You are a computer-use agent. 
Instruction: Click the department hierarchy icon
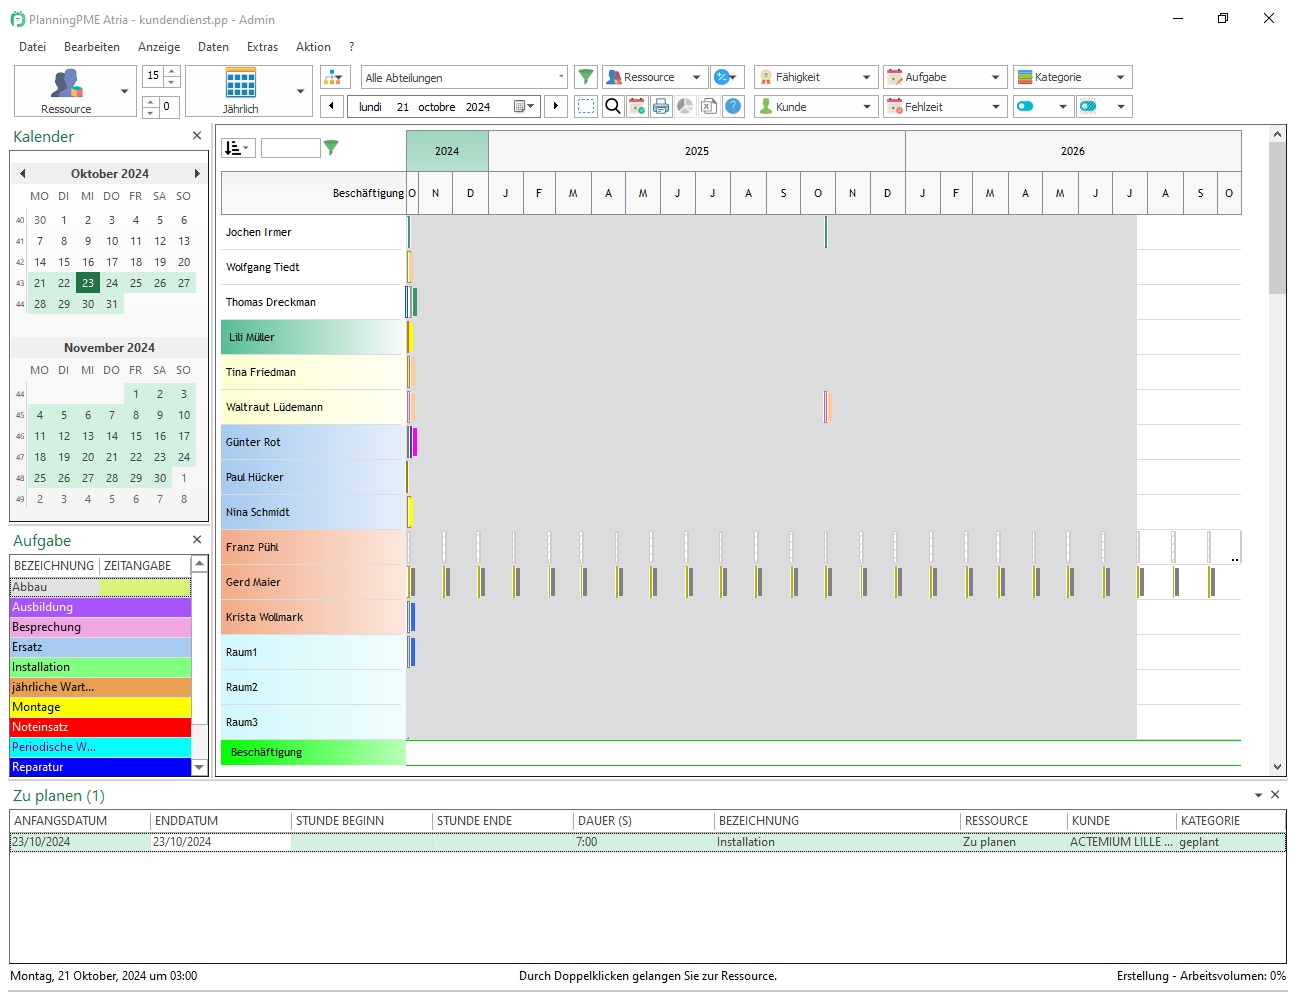click(335, 77)
